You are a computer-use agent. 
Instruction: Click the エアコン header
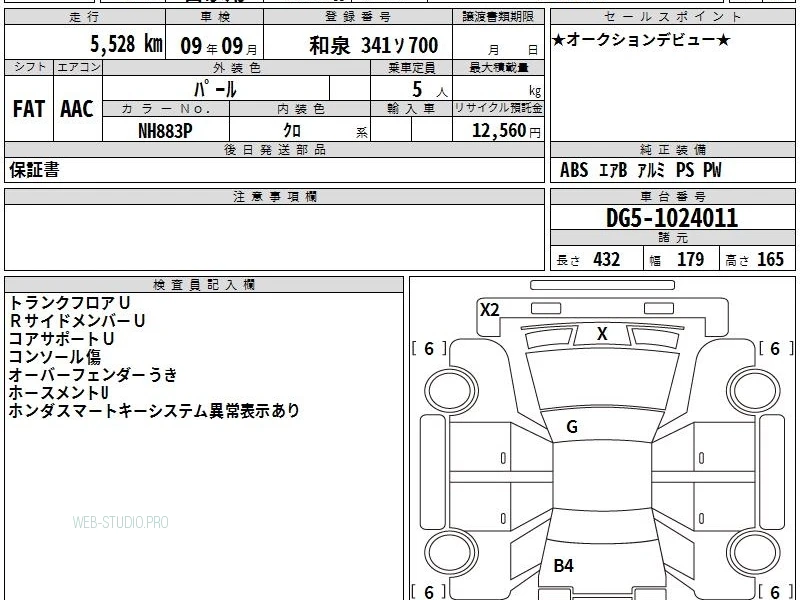coord(79,67)
